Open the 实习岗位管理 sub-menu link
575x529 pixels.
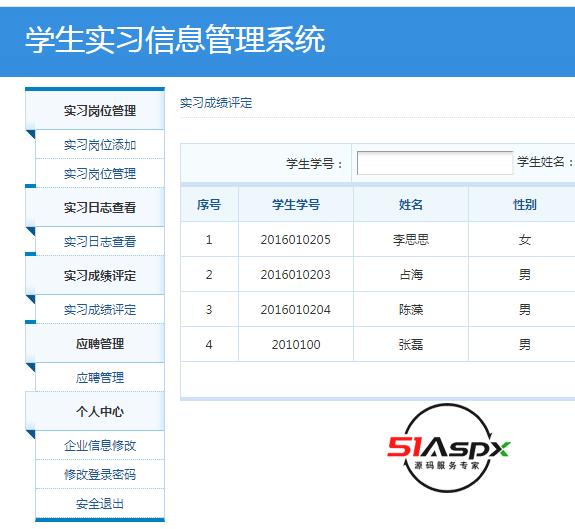[x=100, y=173]
